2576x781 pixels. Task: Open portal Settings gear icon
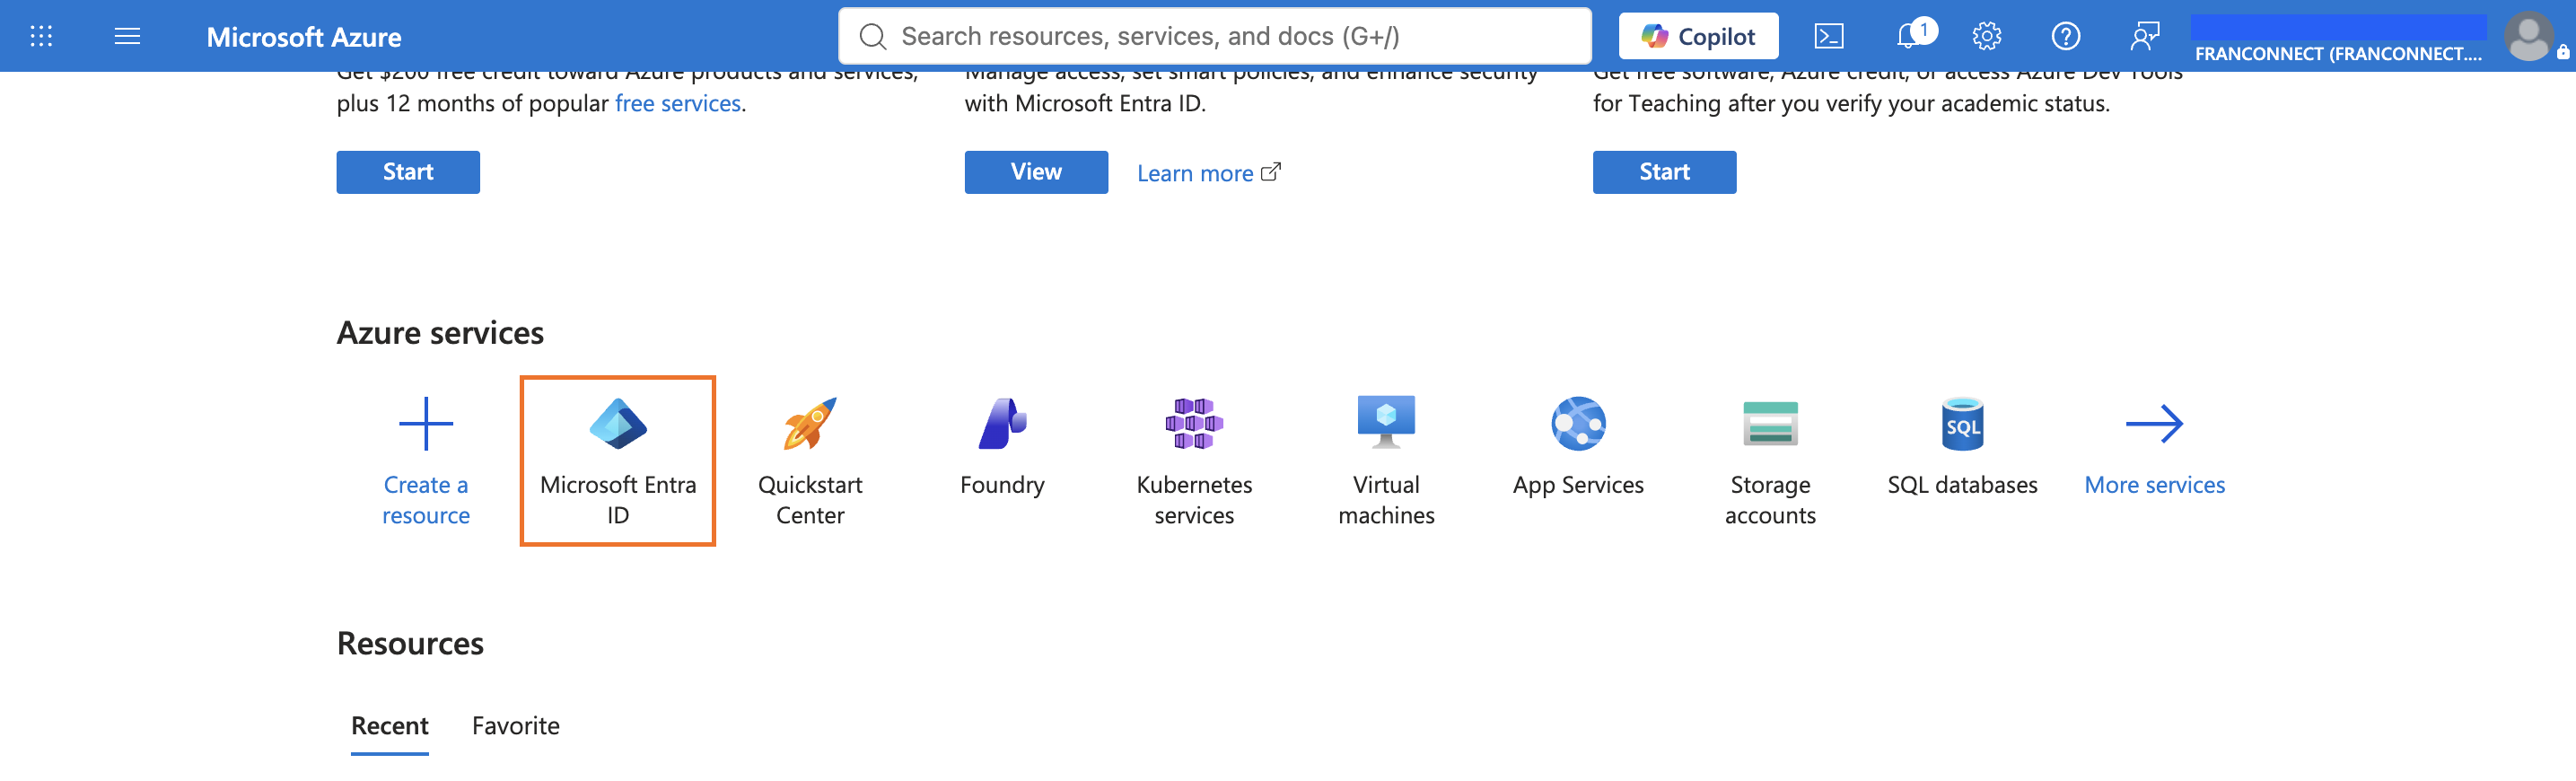[1986, 37]
